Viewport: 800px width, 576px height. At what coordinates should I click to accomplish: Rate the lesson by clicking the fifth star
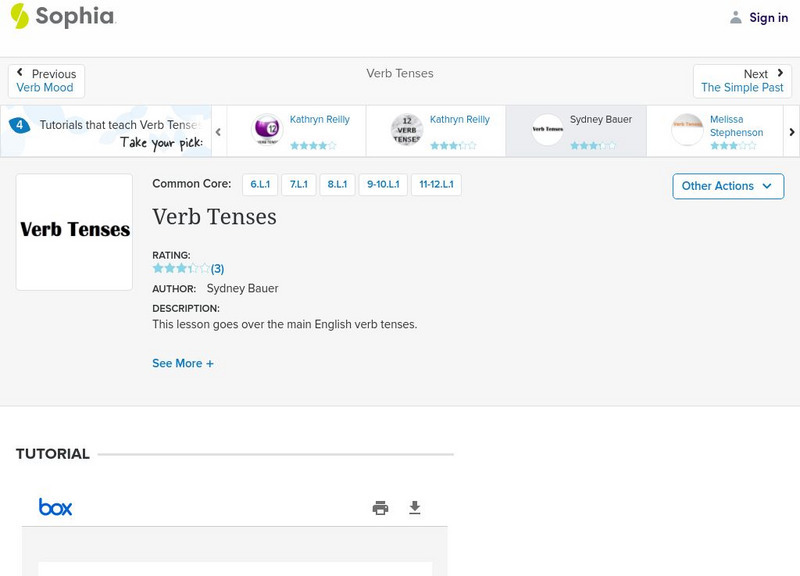tap(205, 268)
